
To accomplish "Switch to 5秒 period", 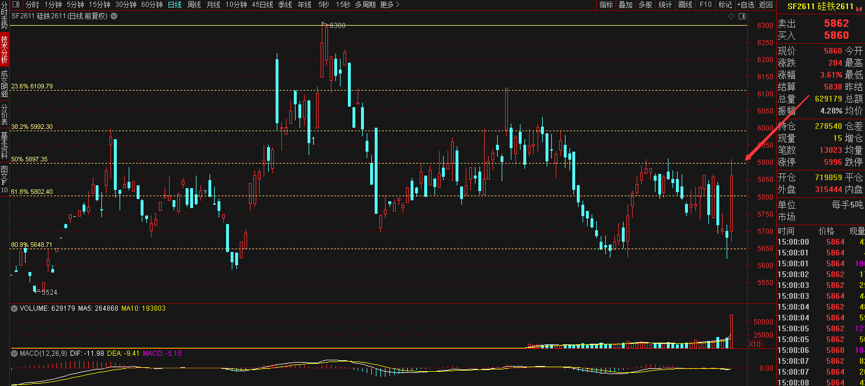I will (x=324, y=5).
